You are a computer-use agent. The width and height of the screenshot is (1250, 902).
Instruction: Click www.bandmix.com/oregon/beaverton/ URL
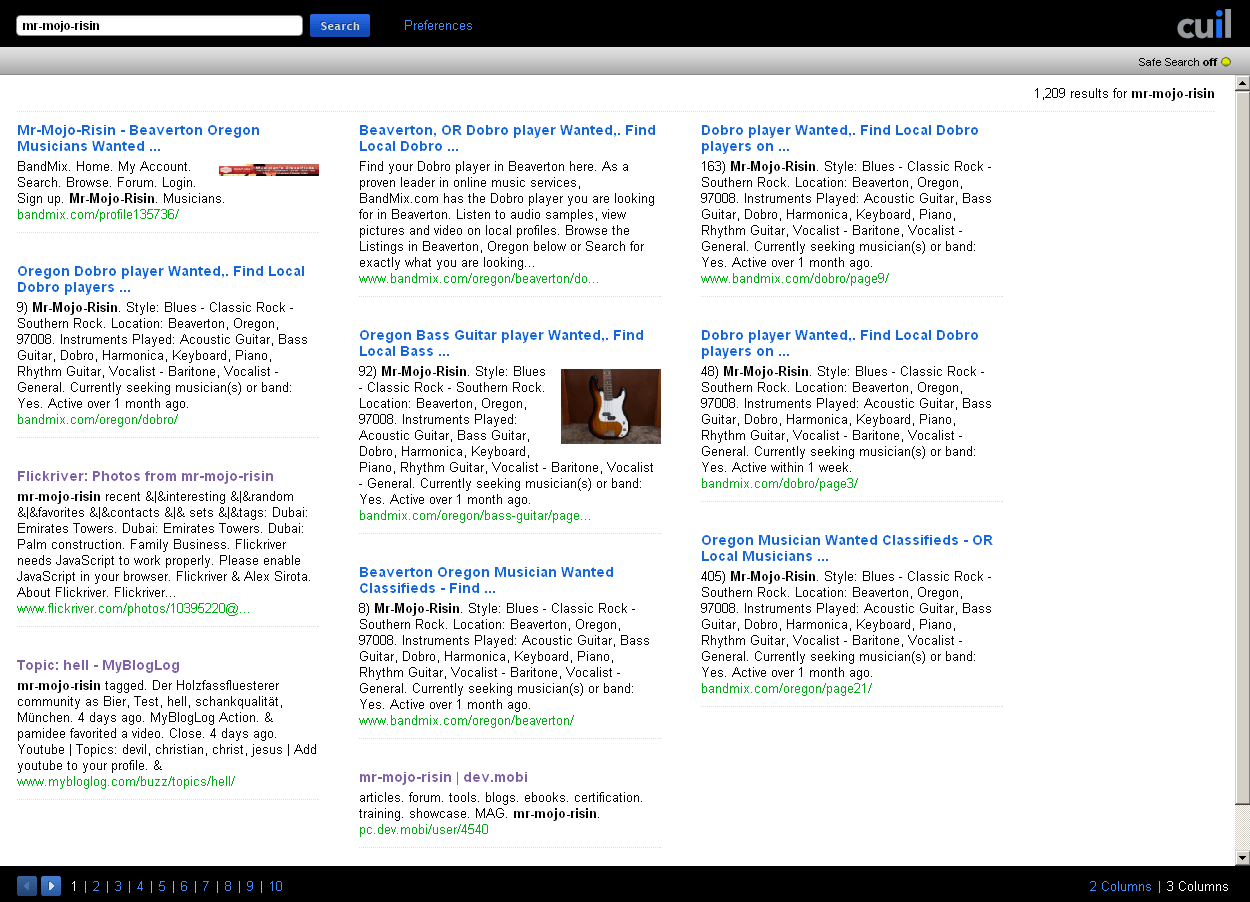point(467,721)
